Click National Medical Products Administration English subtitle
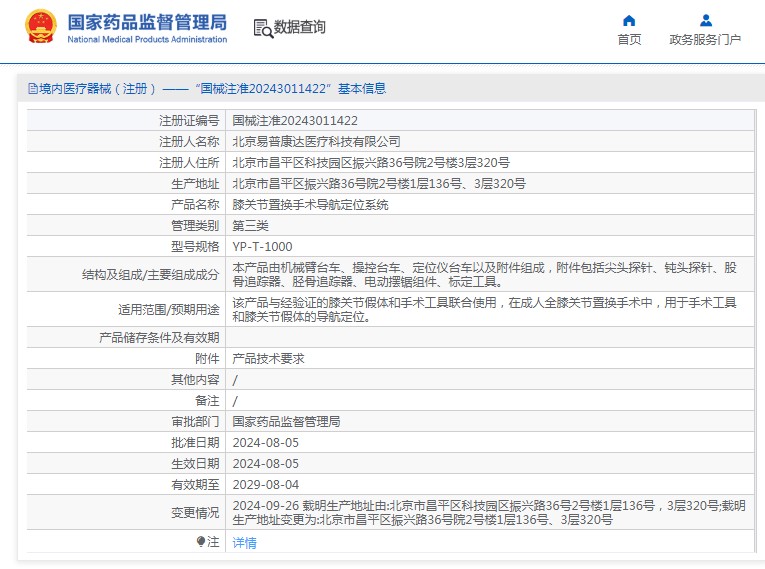 pyautogui.click(x=147, y=39)
